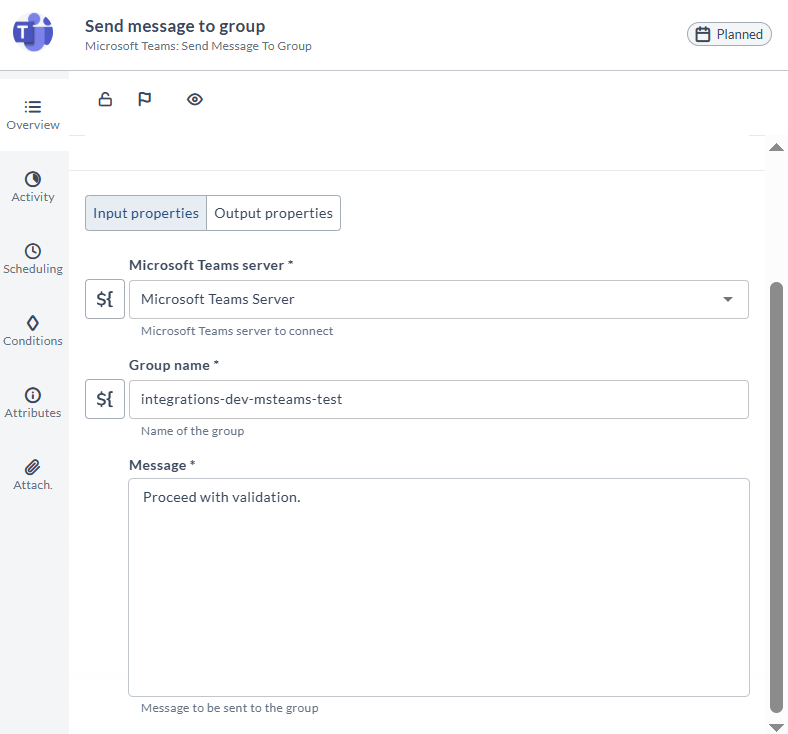Click the vertical scrollbar thumb

coord(776,497)
